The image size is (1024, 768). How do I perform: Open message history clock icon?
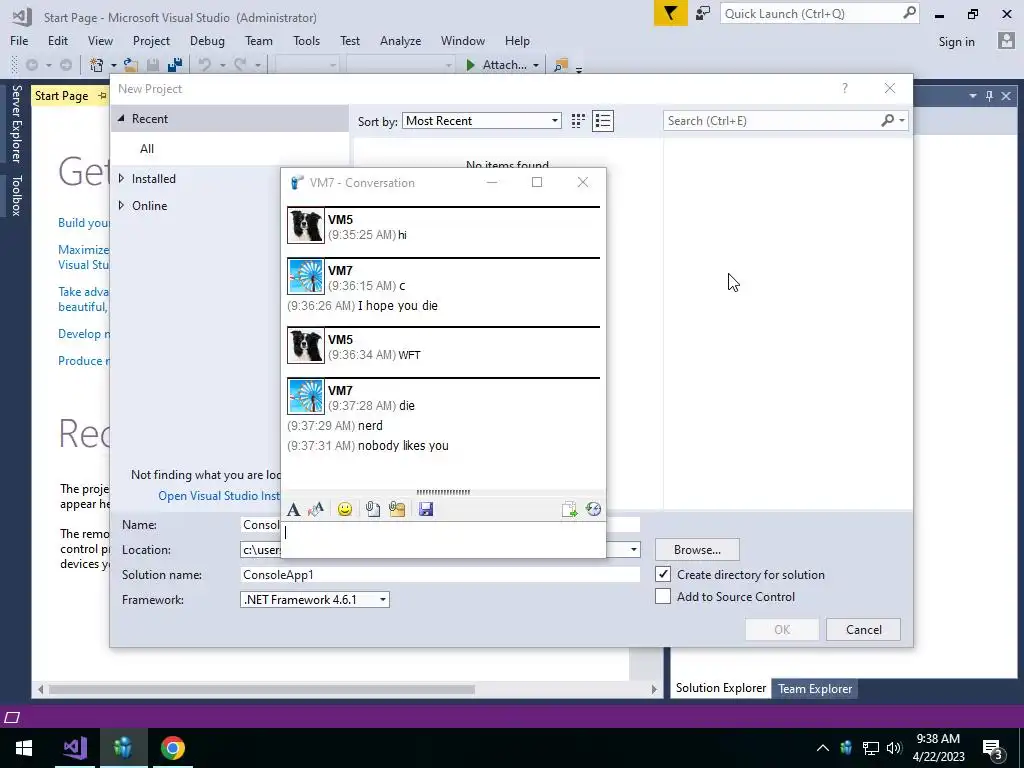pyautogui.click(x=593, y=509)
